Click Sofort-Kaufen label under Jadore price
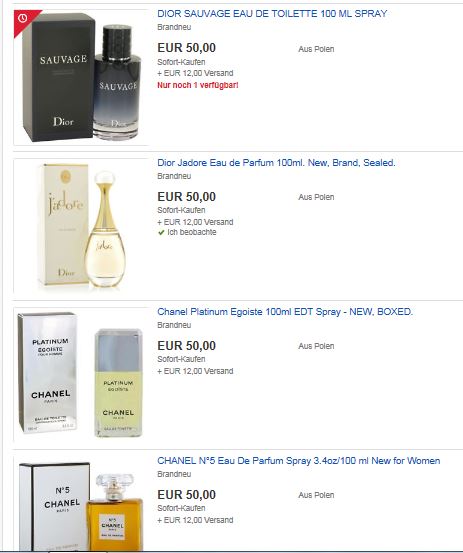This screenshot has width=463, height=553. click(x=181, y=210)
